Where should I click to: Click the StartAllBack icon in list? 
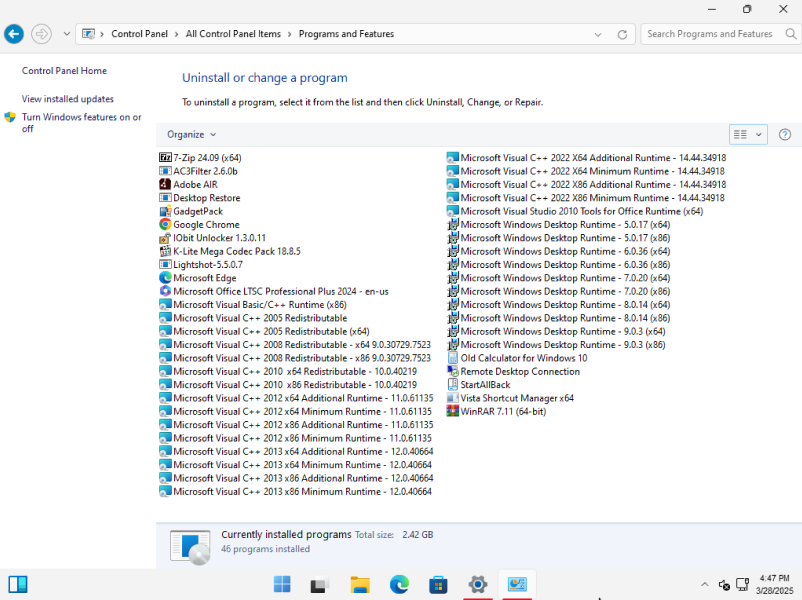tap(452, 385)
